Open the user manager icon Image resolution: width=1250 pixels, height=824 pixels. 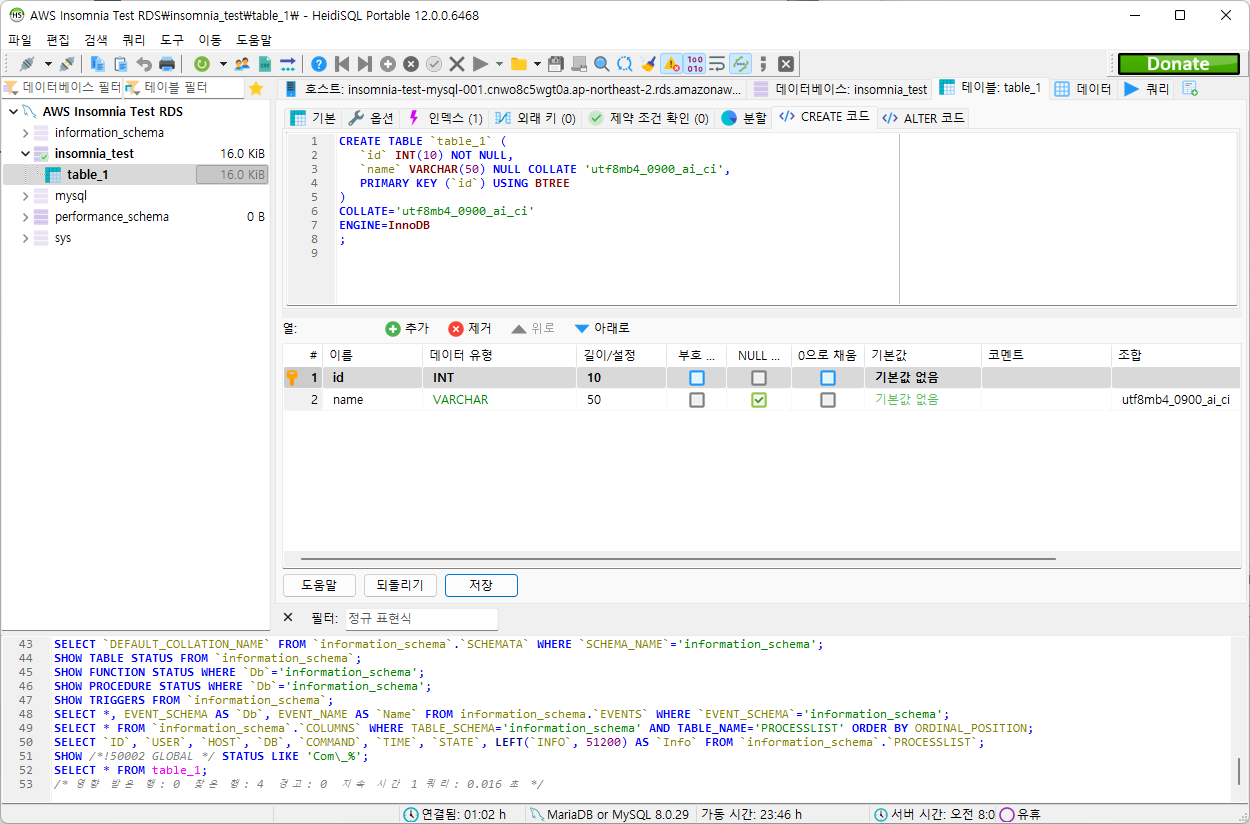[242, 64]
